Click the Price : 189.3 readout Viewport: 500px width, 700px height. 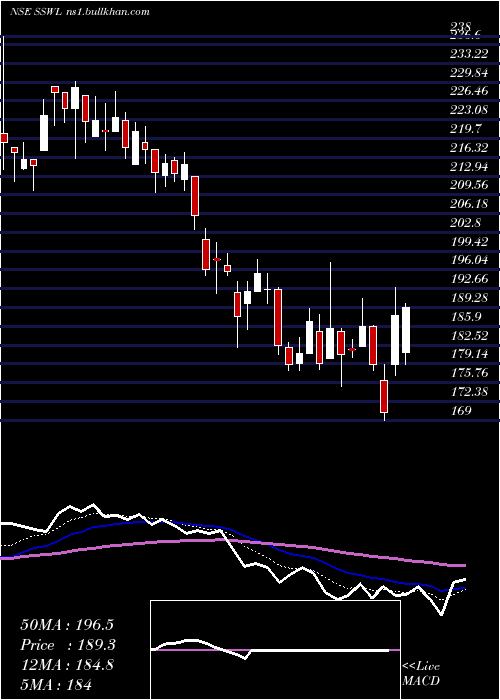point(69,645)
